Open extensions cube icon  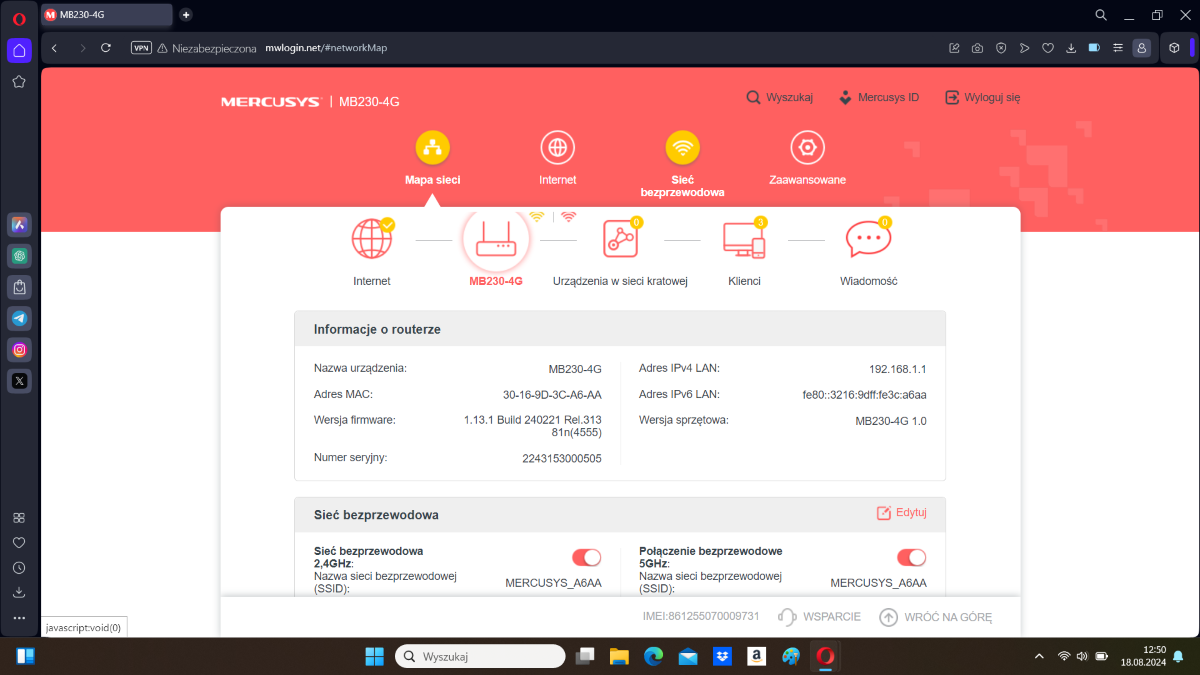point(1175,48)
